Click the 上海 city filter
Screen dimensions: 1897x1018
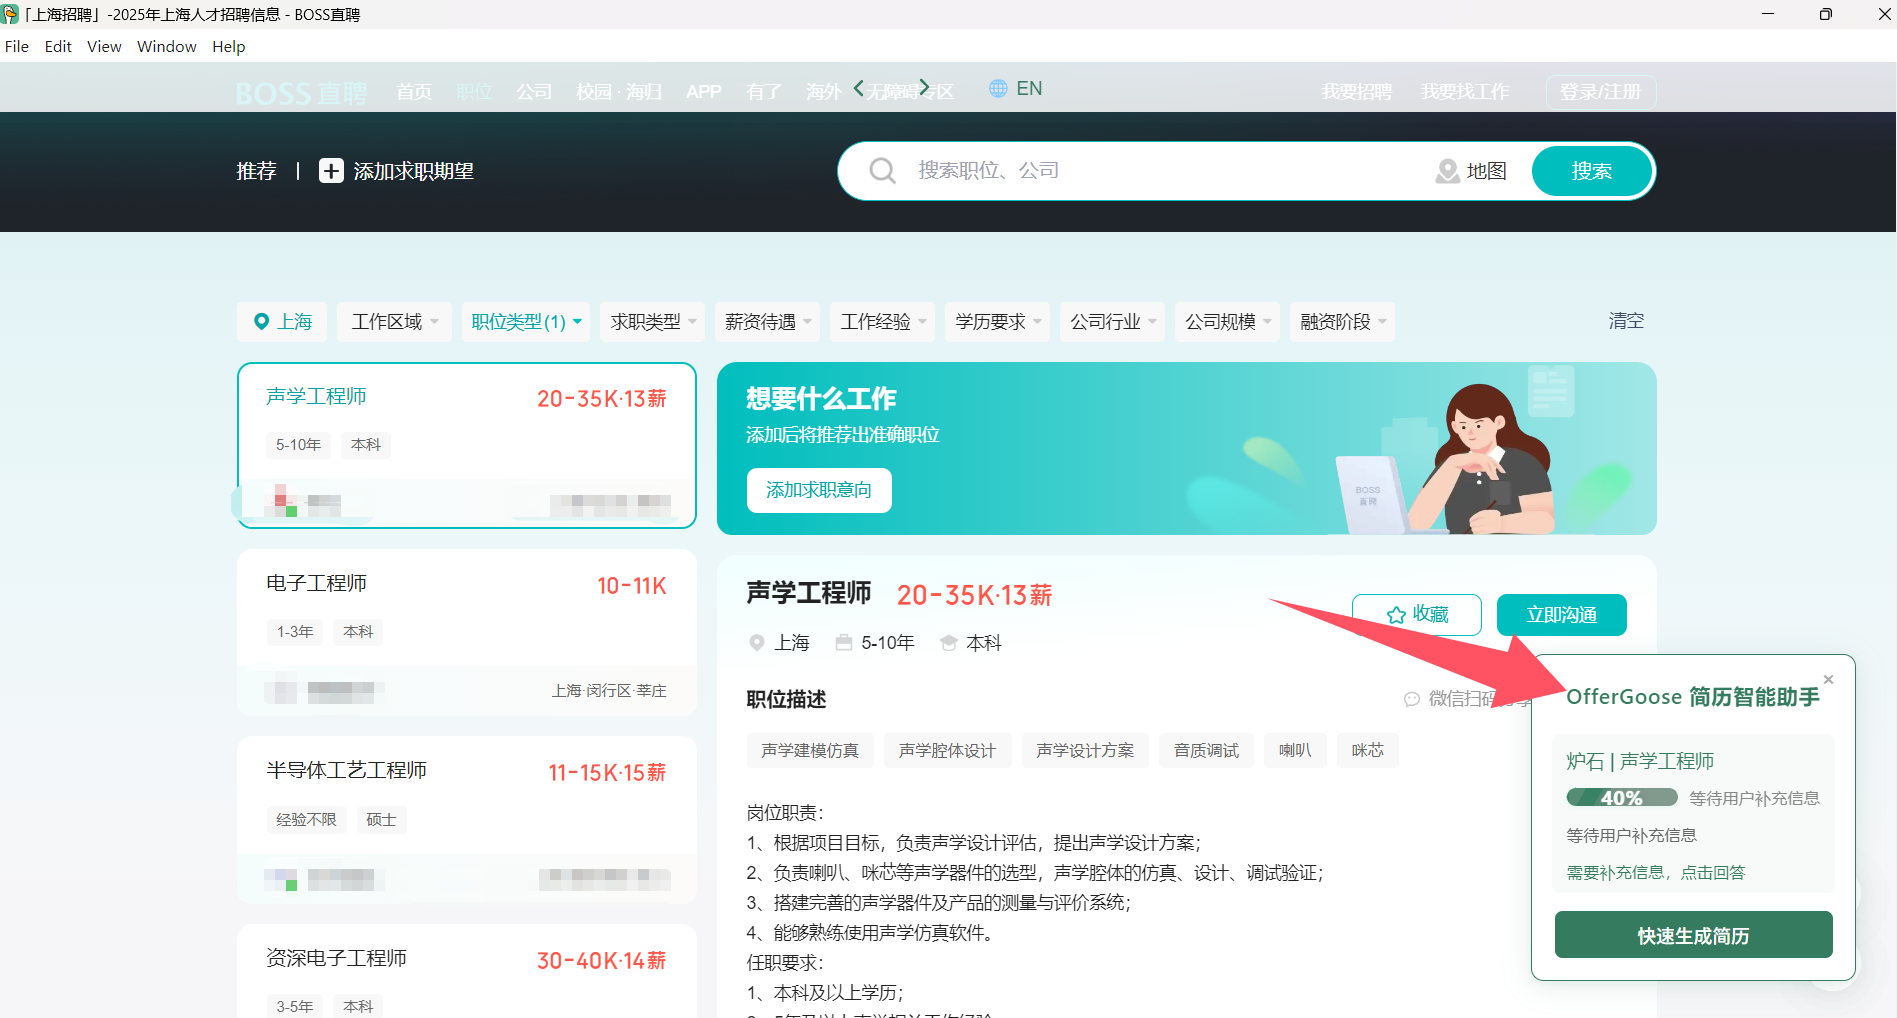[x=282, y=322]
